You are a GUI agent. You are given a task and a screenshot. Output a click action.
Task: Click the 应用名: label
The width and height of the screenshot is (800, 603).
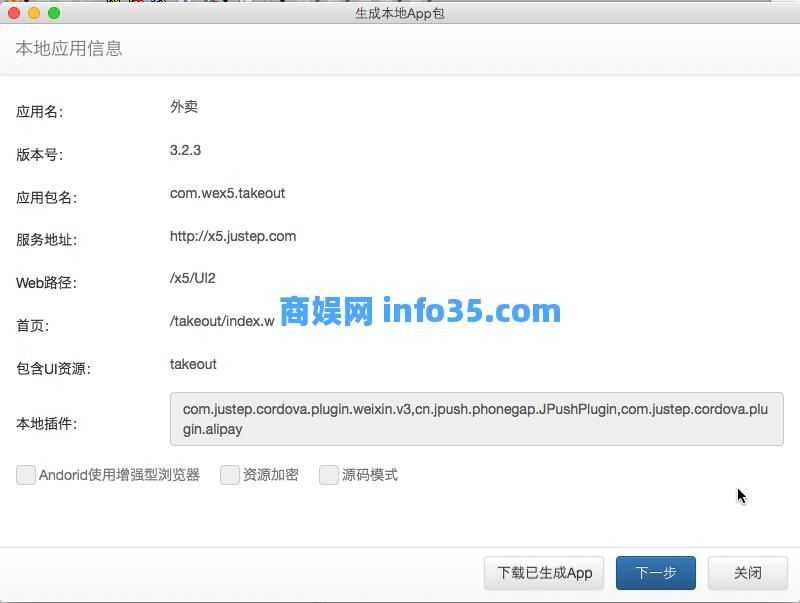[x=39, y=112]
